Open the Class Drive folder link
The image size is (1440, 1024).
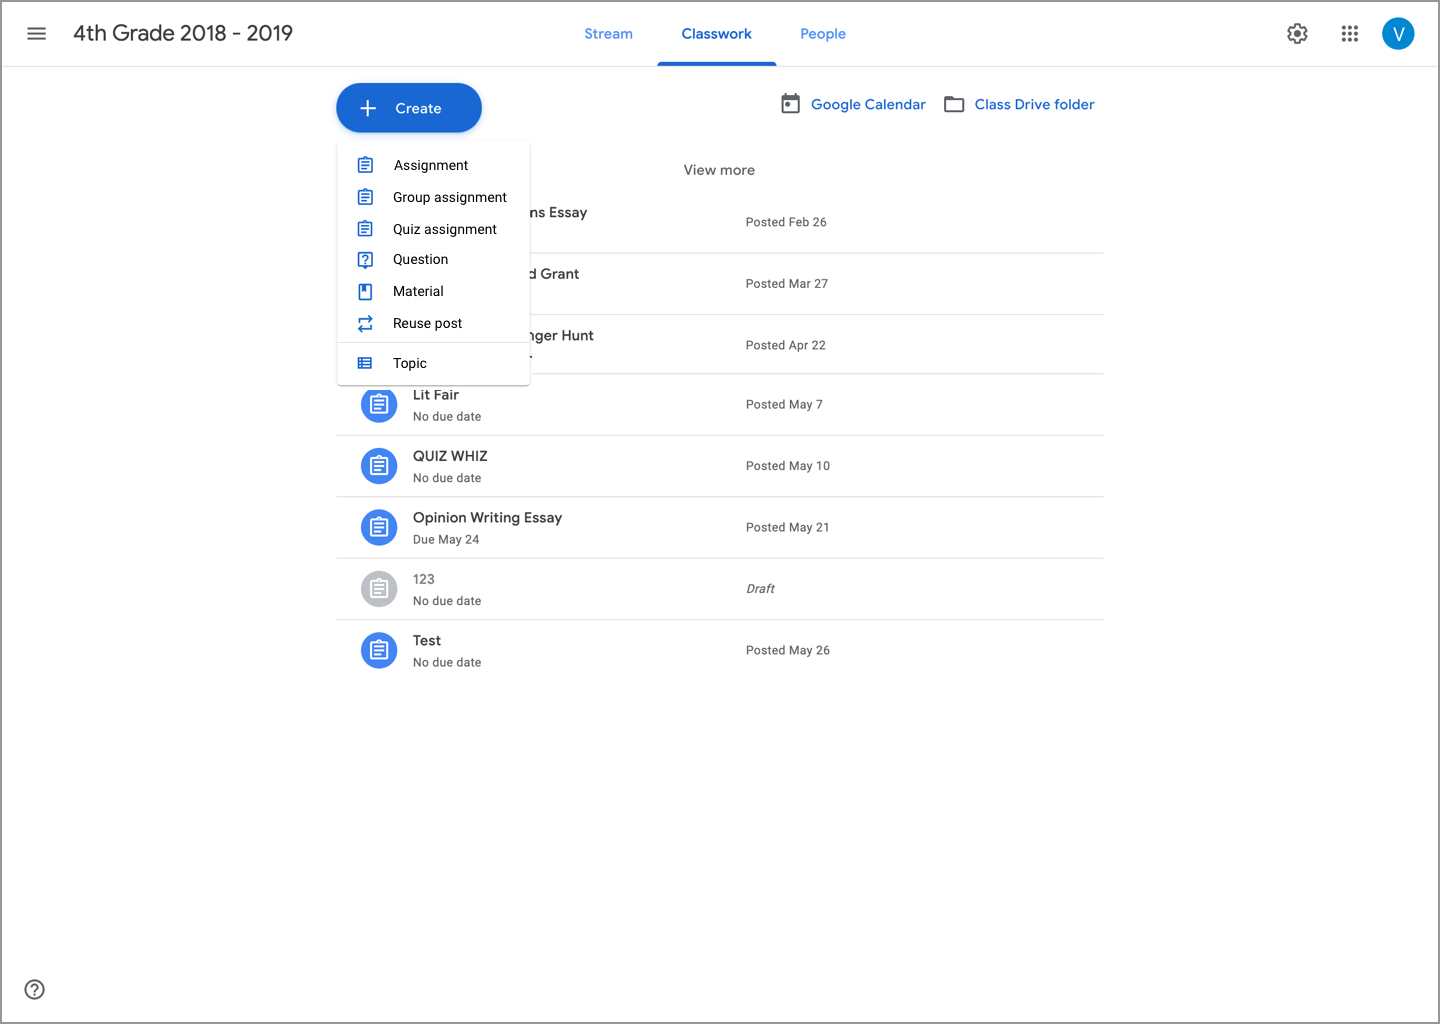(1033, 104)
